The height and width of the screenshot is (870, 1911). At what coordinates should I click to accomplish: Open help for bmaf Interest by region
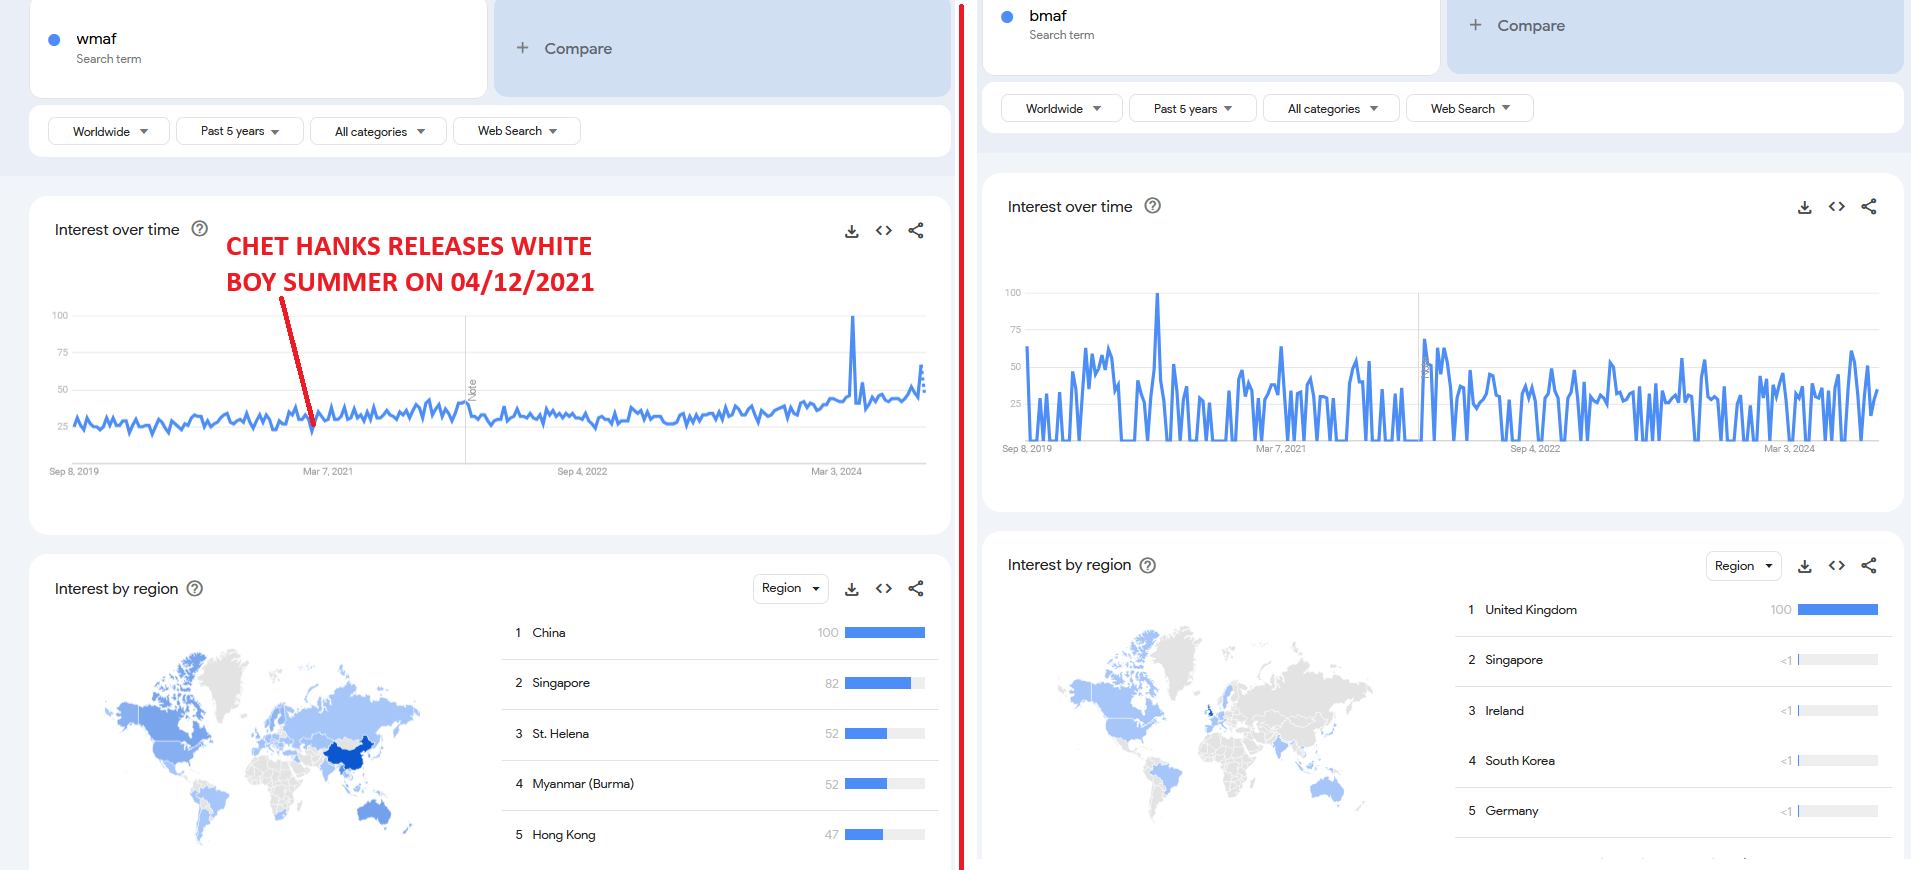click(x=1148, y=565)
